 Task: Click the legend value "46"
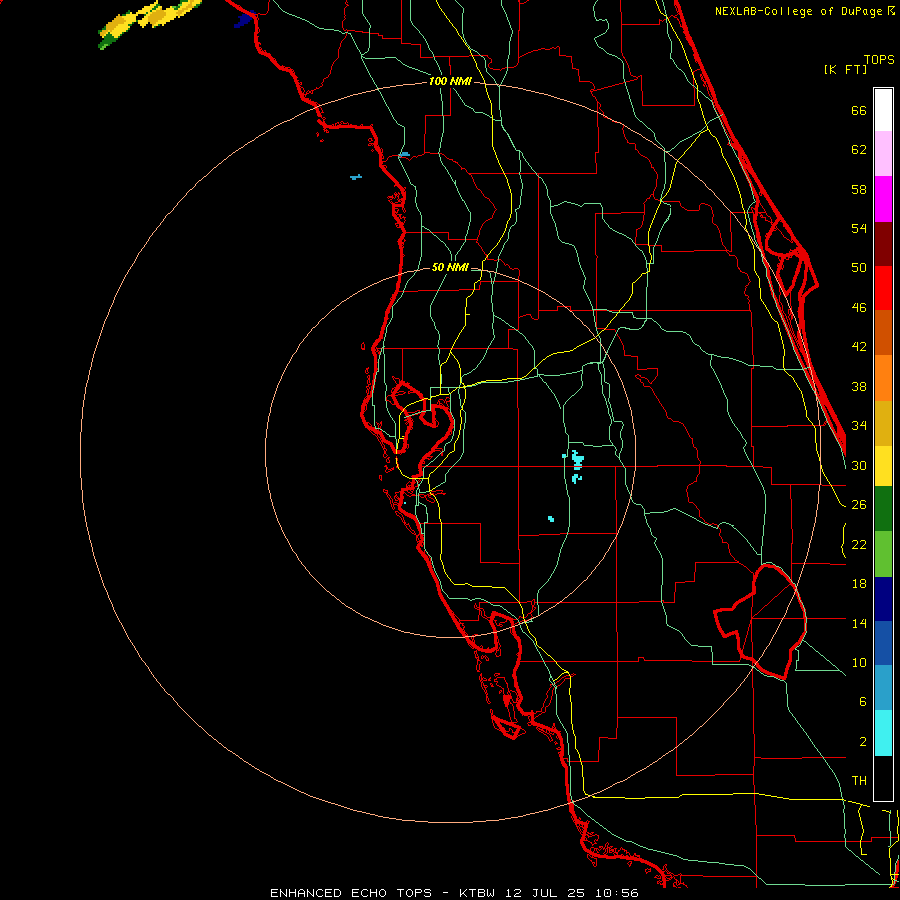(859, 308)
